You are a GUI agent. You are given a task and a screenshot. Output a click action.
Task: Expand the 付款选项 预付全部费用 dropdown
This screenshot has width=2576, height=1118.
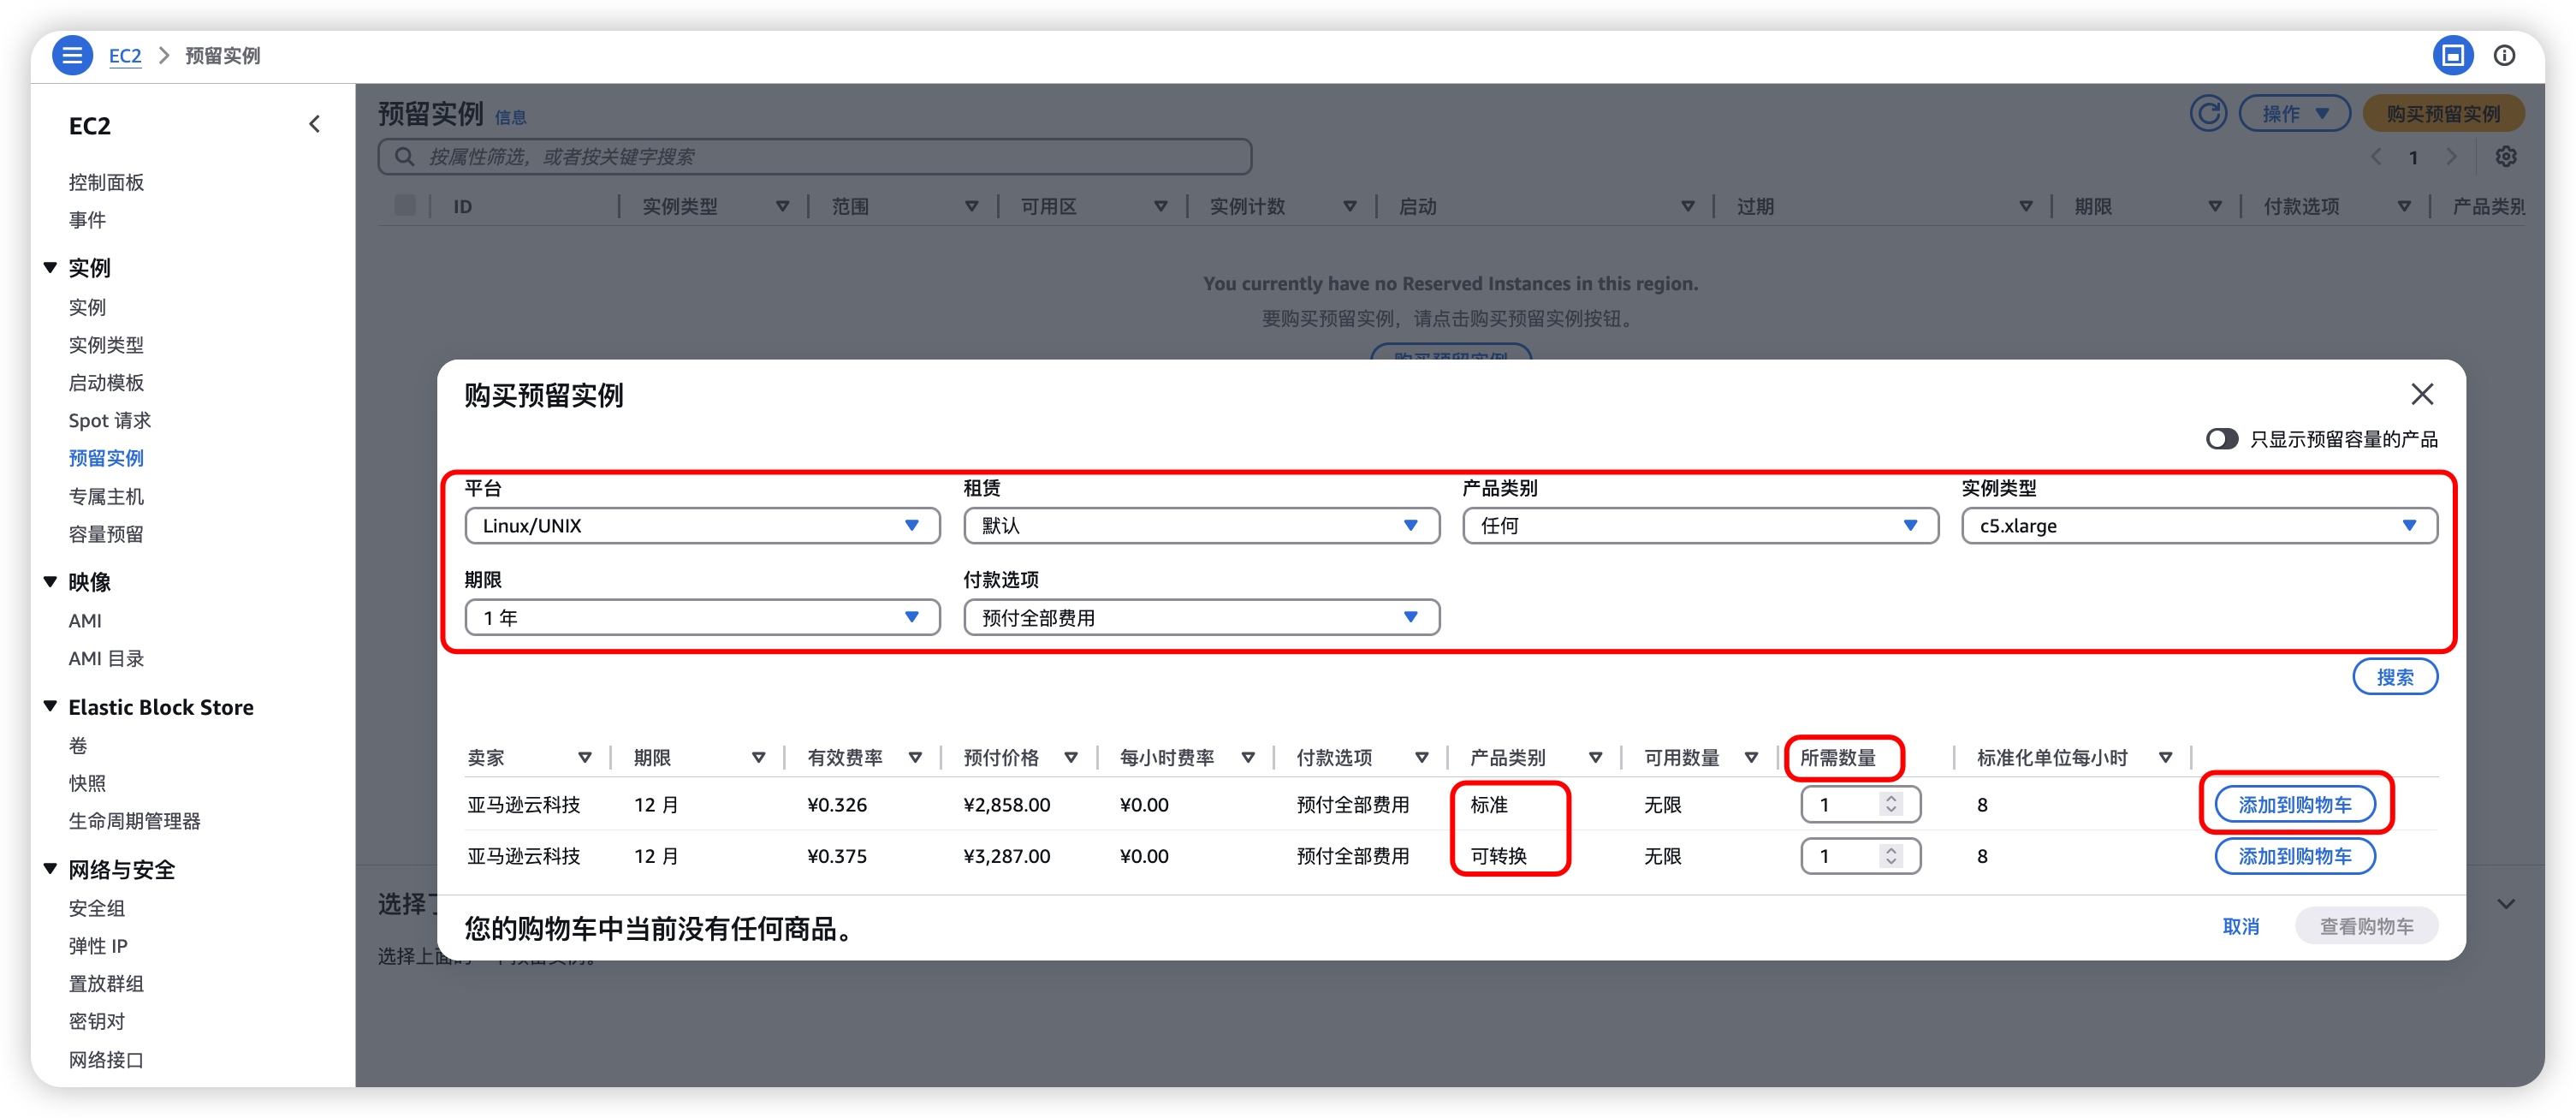(1200, 618)
